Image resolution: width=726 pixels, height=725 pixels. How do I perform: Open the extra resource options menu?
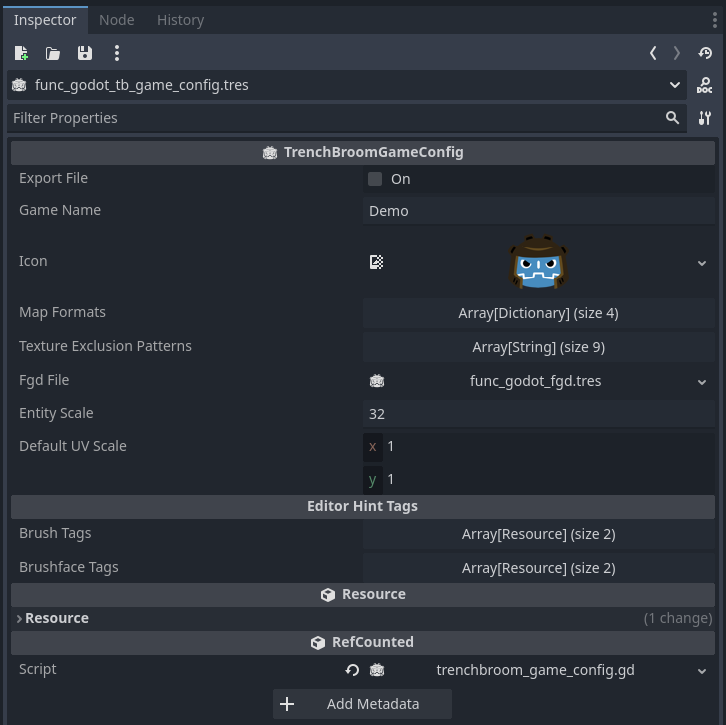pyautogui.click(x=117, y=53)
